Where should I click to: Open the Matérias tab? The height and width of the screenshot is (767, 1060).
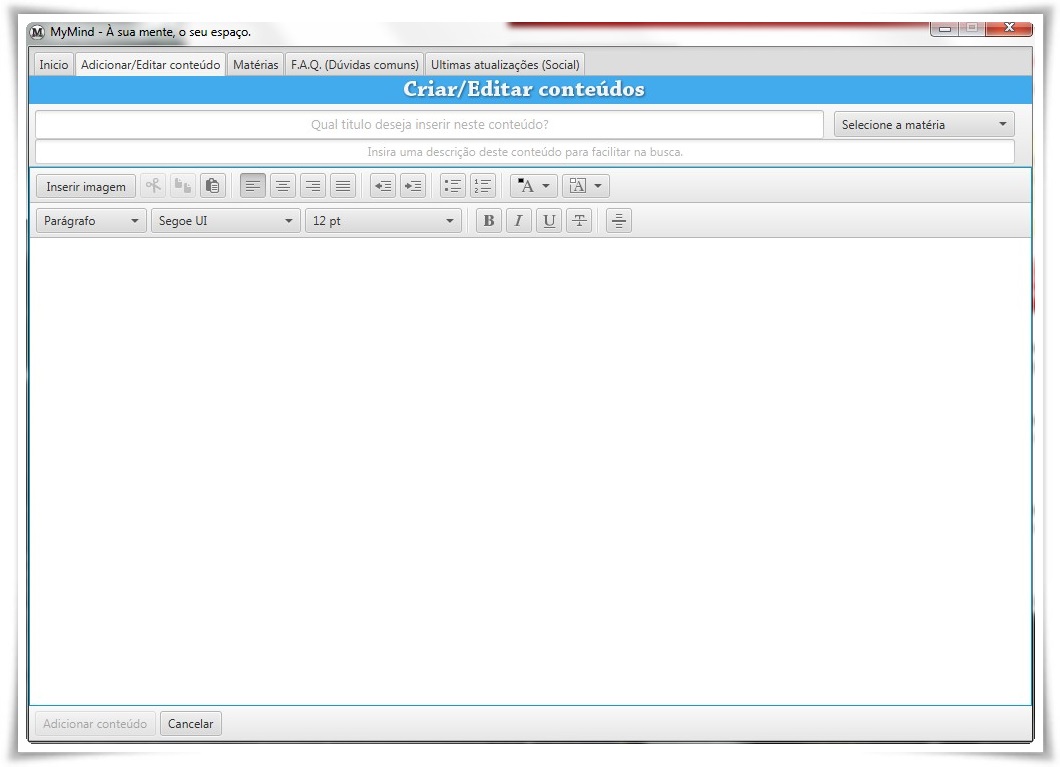point(256,65)
